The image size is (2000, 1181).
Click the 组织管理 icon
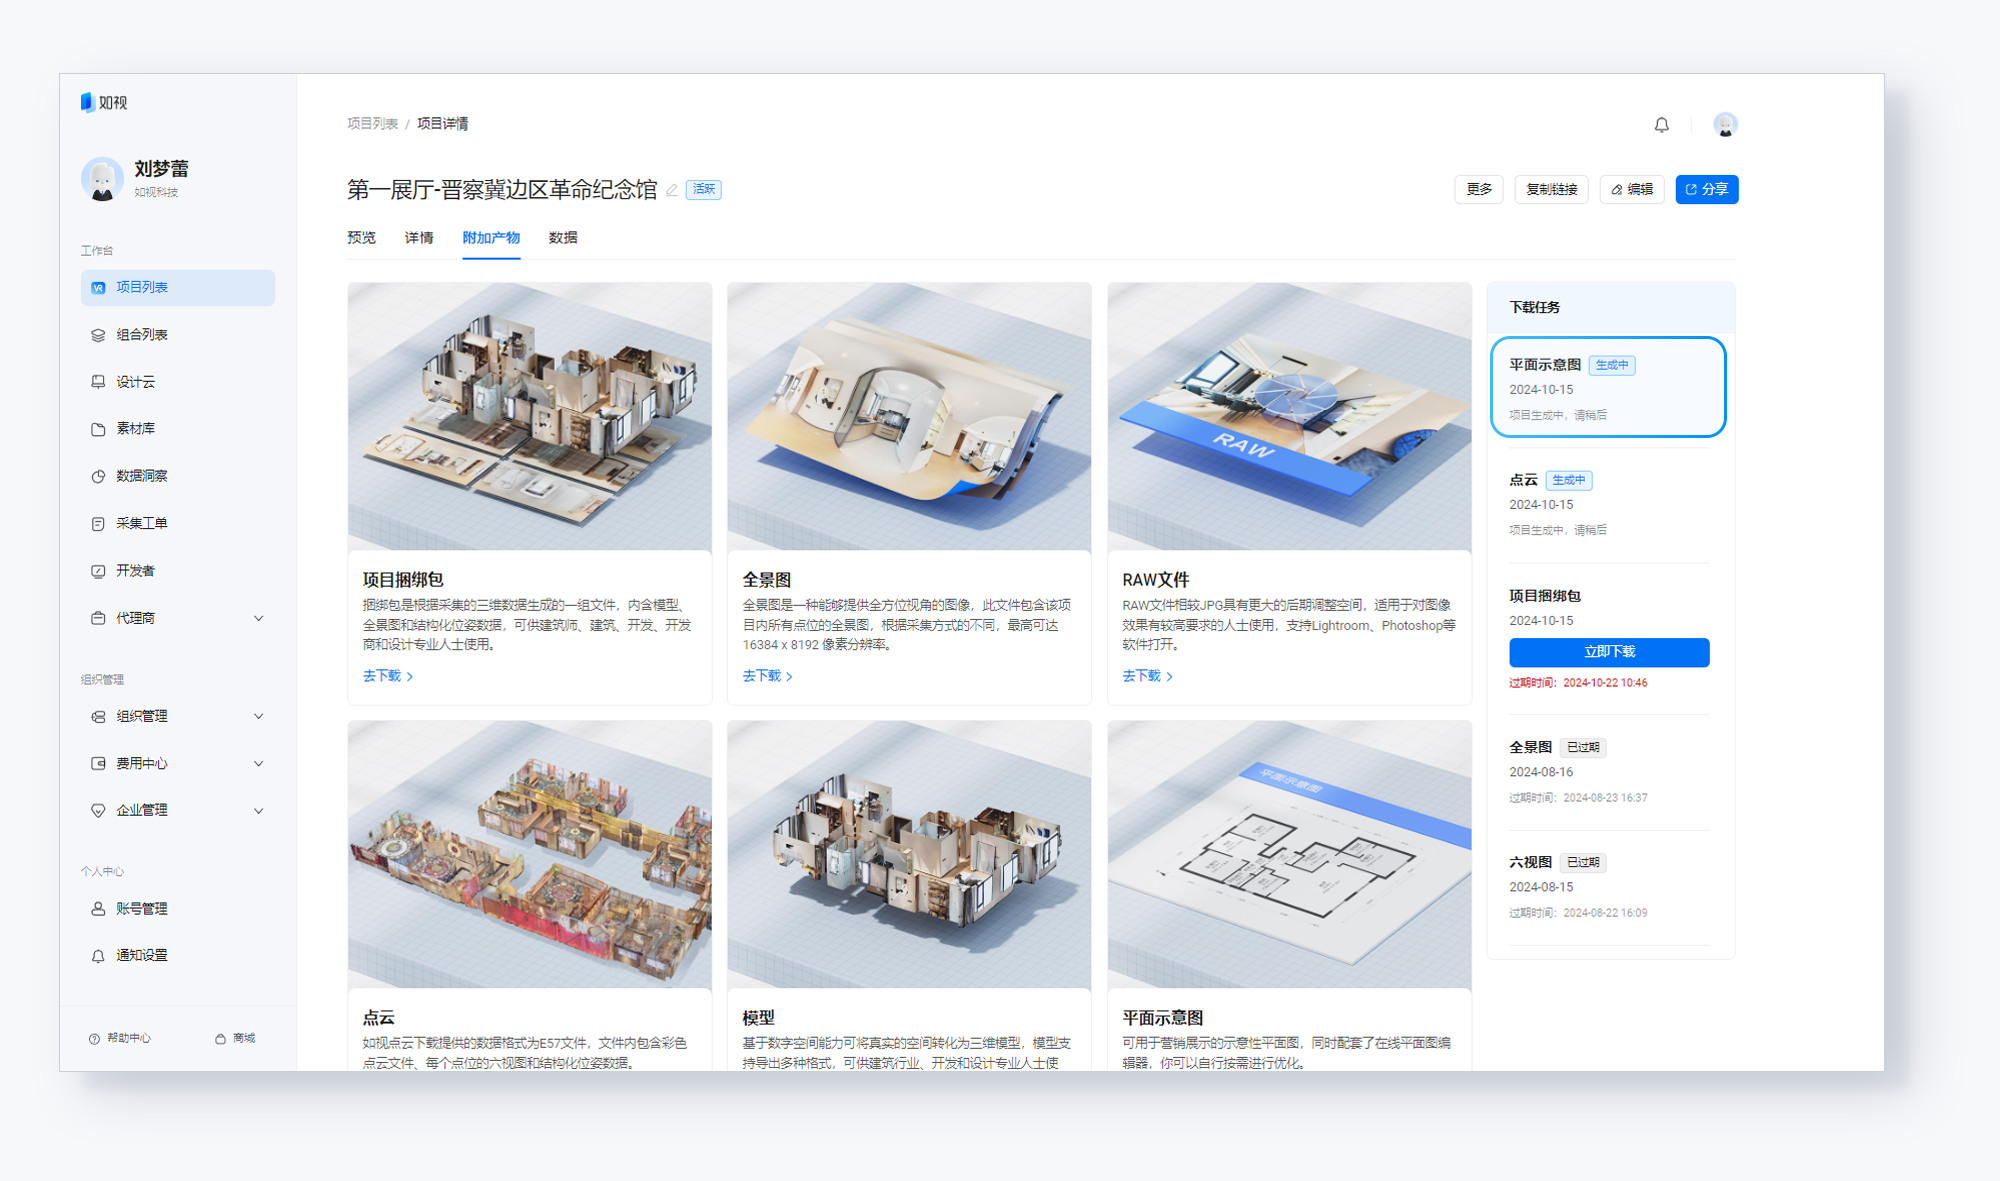[x=98, y=716]
